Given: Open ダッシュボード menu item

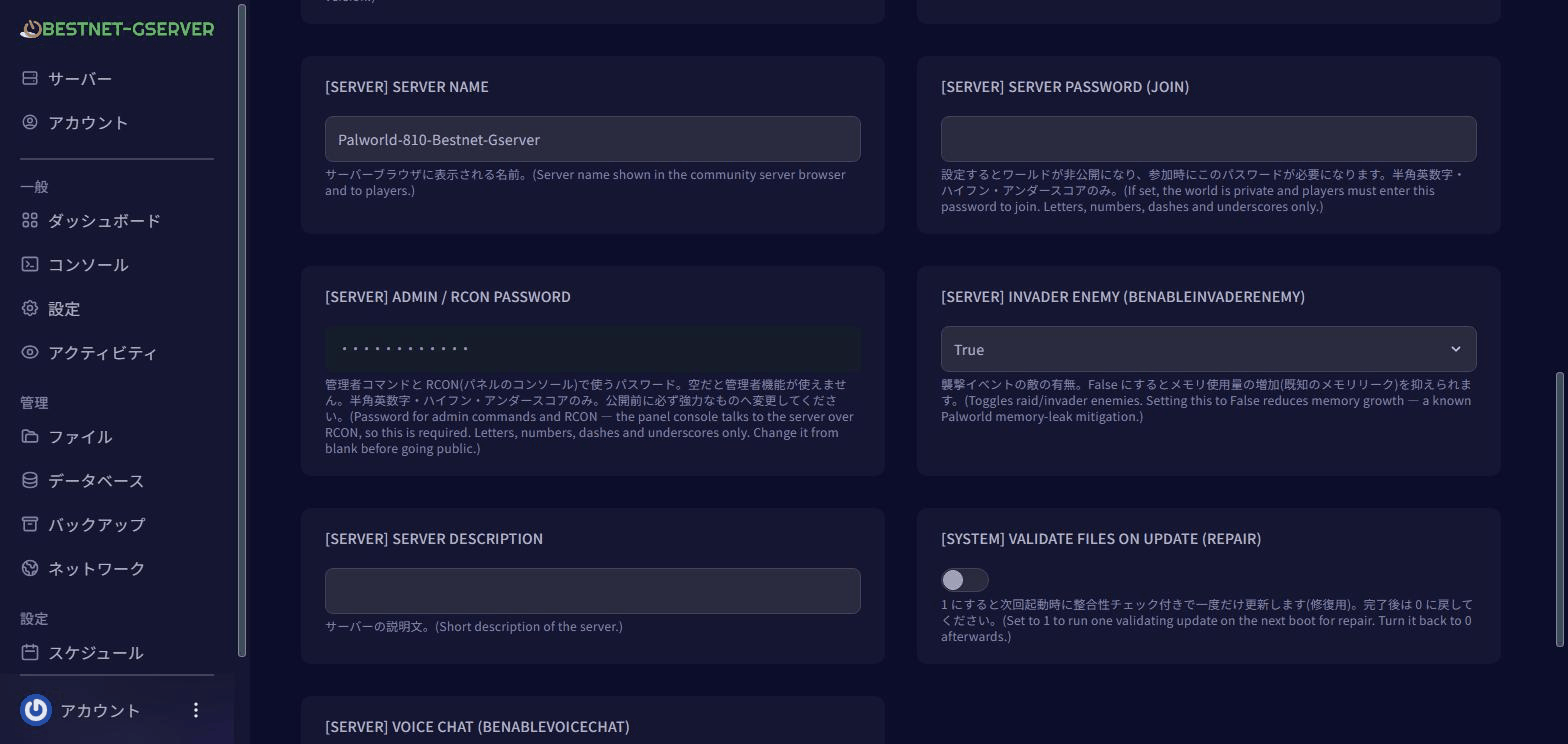Looking at the screenshot, I should (x=104, y=220).
